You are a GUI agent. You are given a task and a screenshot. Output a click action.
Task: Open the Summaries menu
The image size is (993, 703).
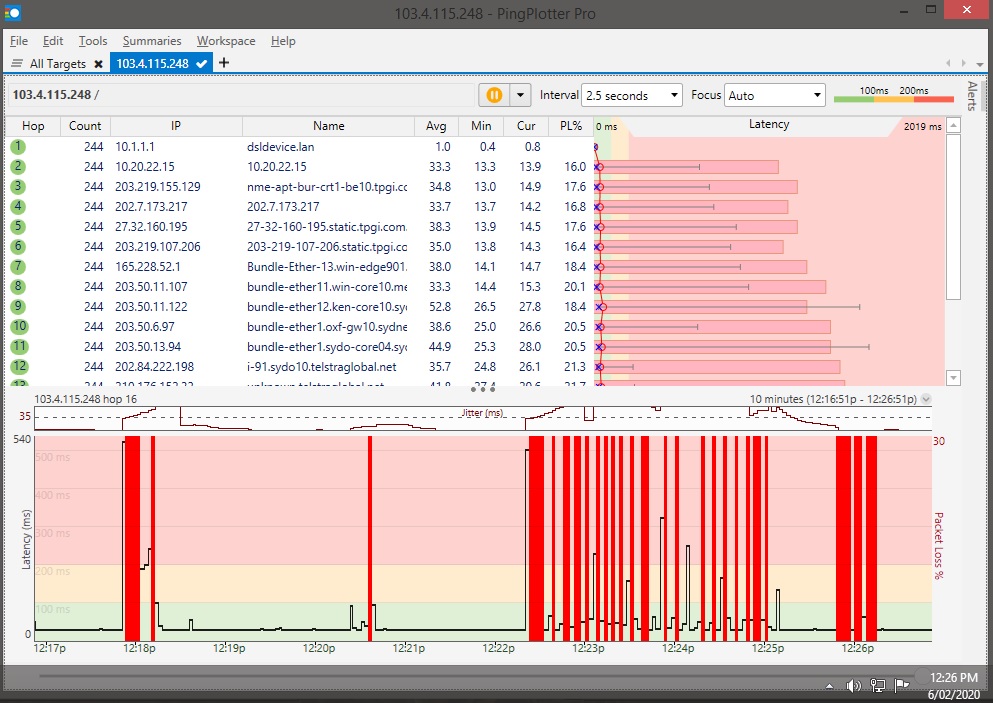[152, 41]
